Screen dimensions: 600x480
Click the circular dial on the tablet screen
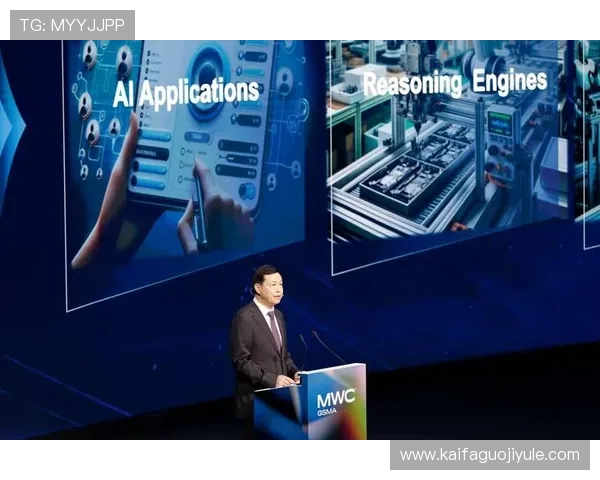pyautogui.click(x=208, y=70)
